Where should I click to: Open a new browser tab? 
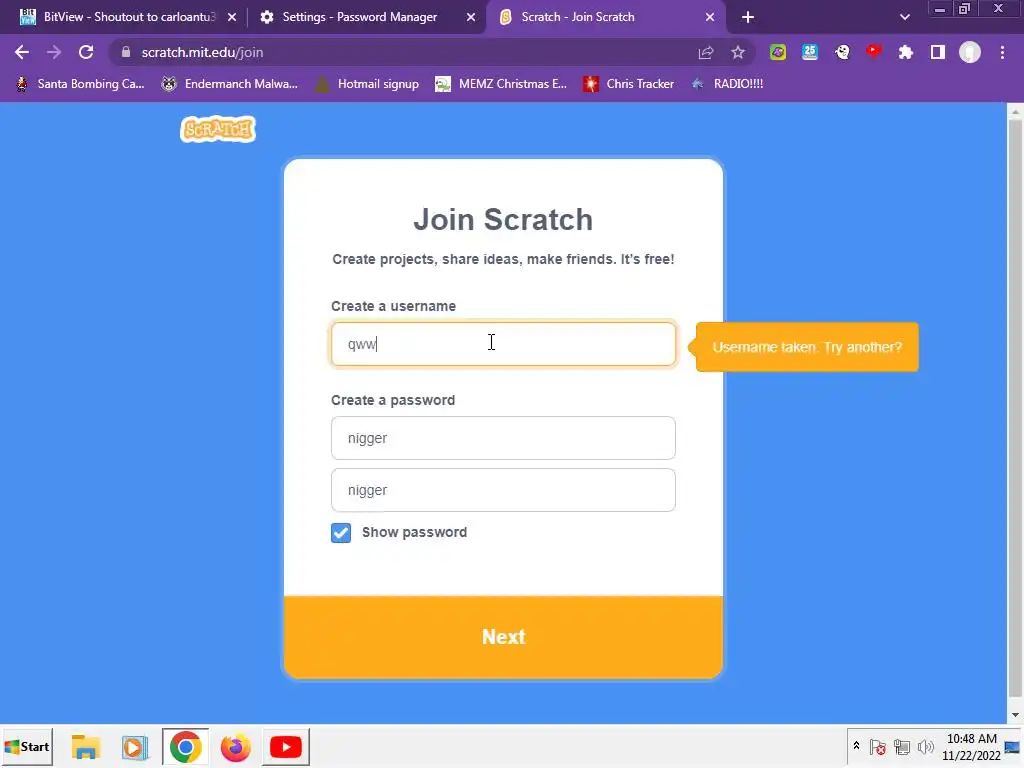(748, 17)
